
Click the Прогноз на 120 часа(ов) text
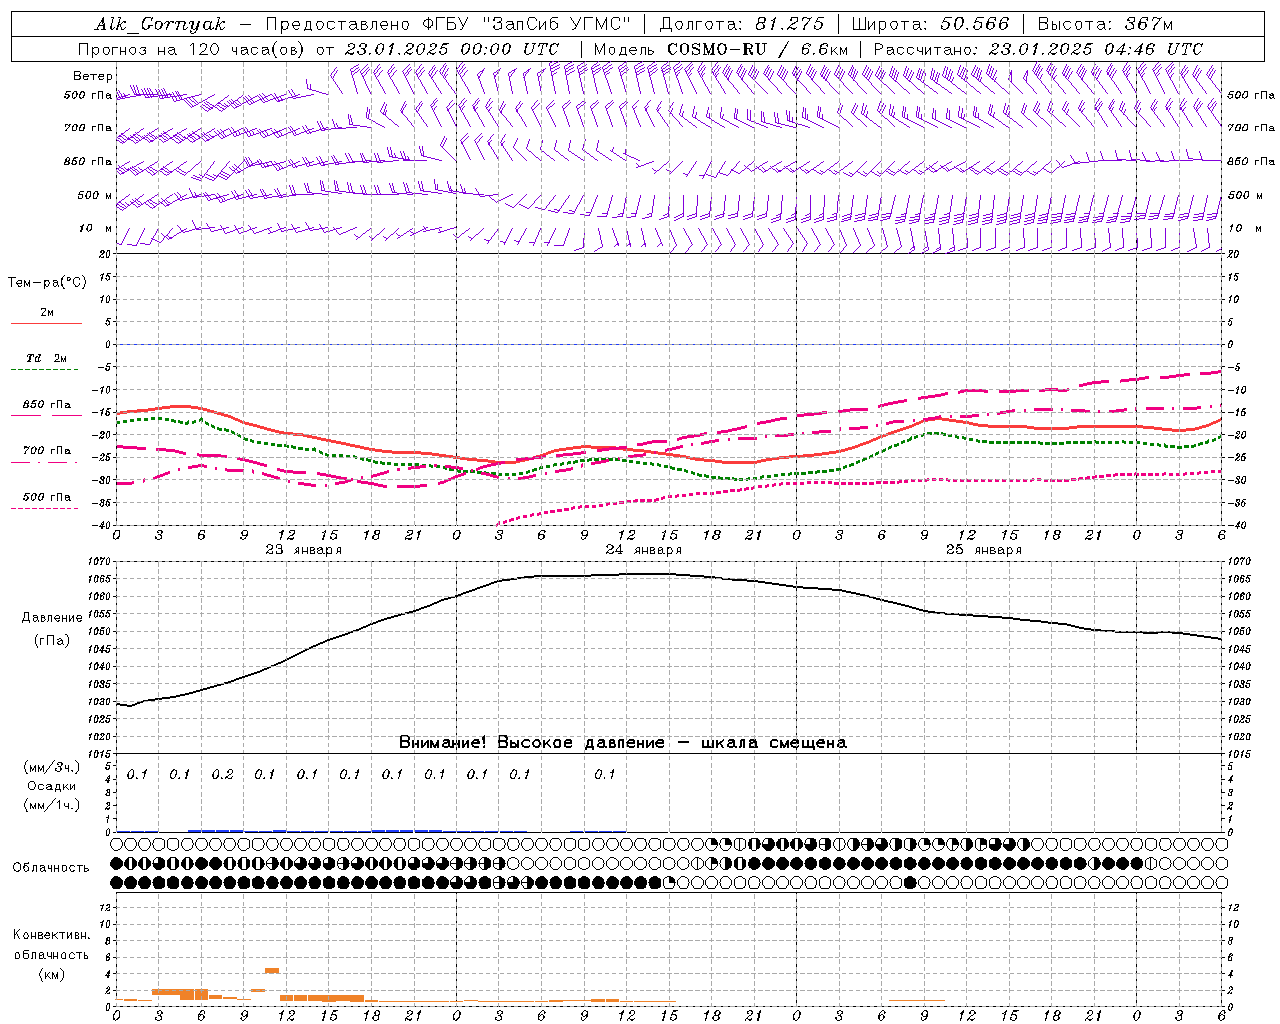point(193,49)
